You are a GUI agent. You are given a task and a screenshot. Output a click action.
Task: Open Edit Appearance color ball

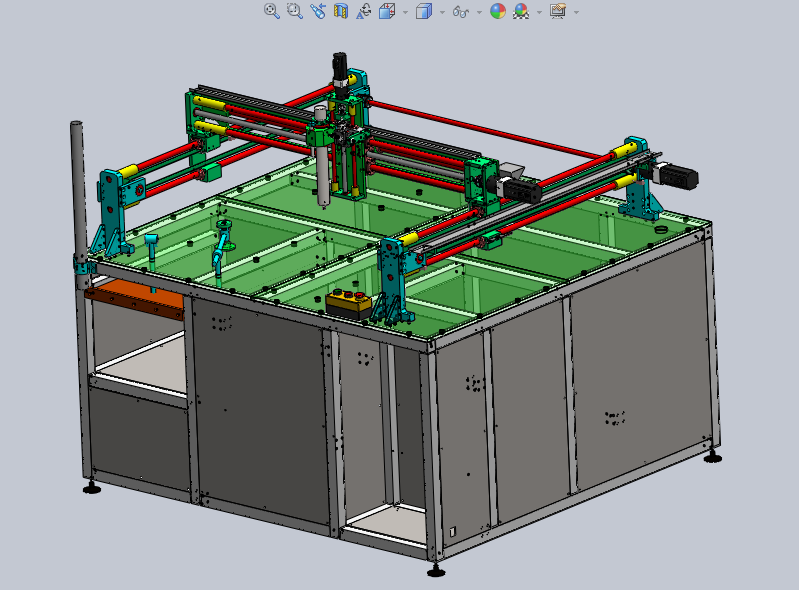click(x=497, y=11)
